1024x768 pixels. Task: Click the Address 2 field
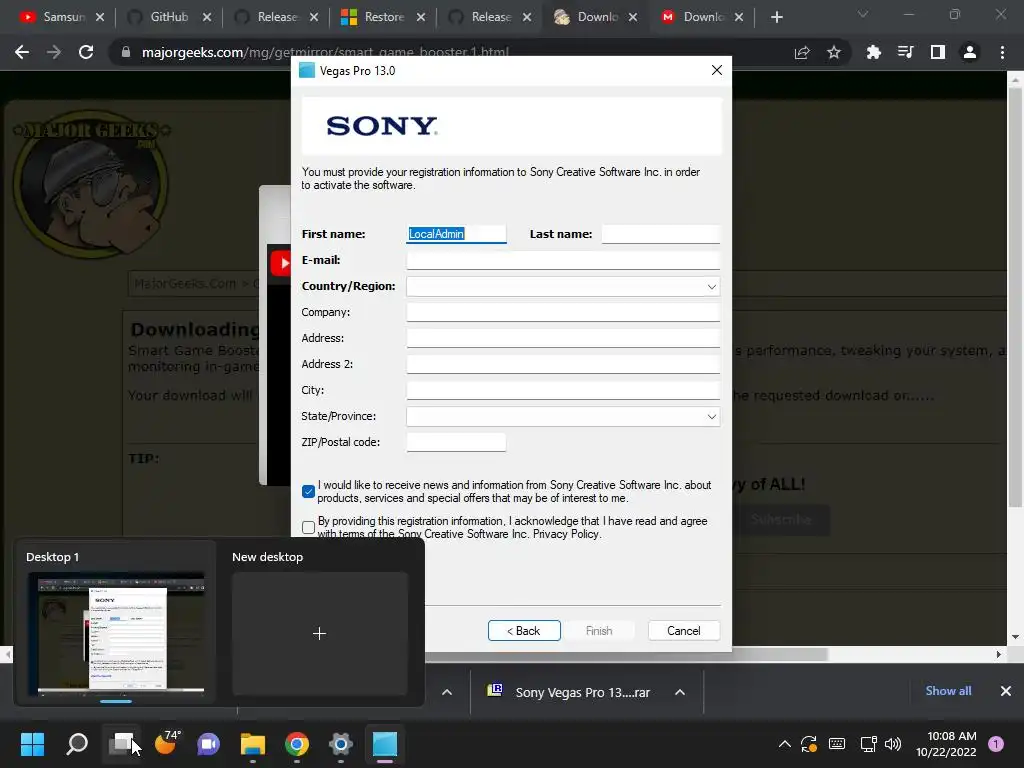[x=563, y=364]
